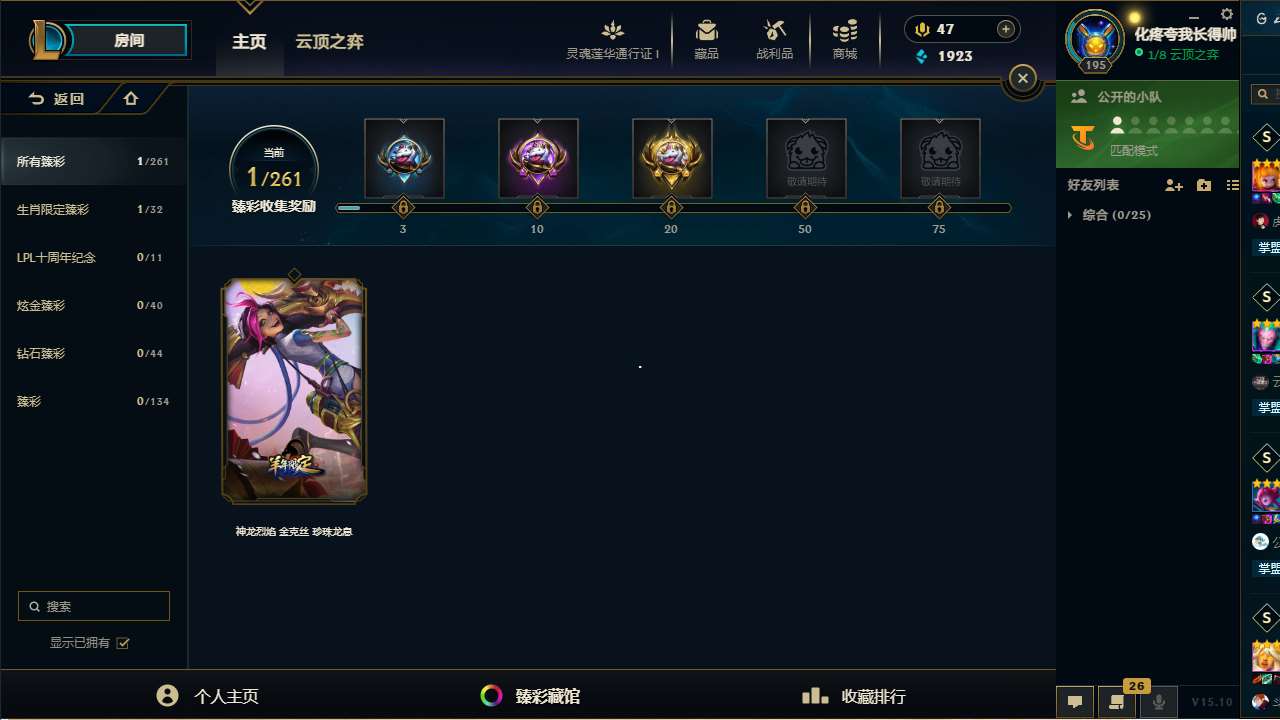Click the plus icon to buy currency
This screenshot has width=1280, height=720.
(x=1006, y=29)
